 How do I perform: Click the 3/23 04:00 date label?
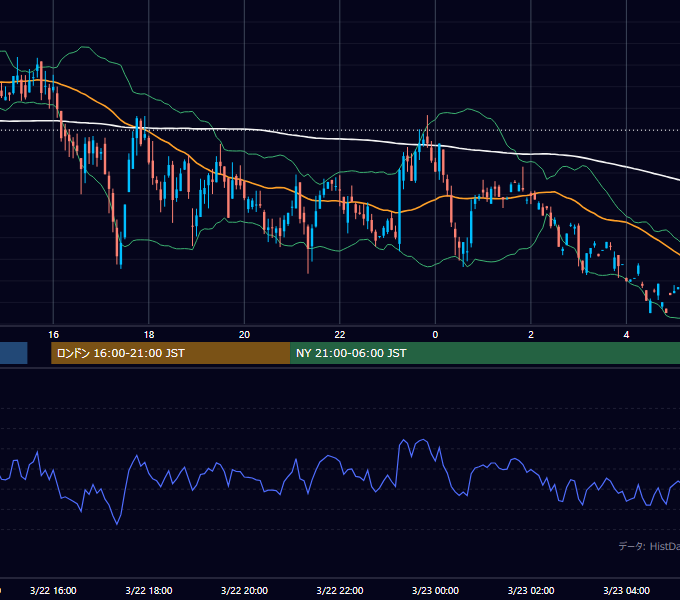pos(626,590)
